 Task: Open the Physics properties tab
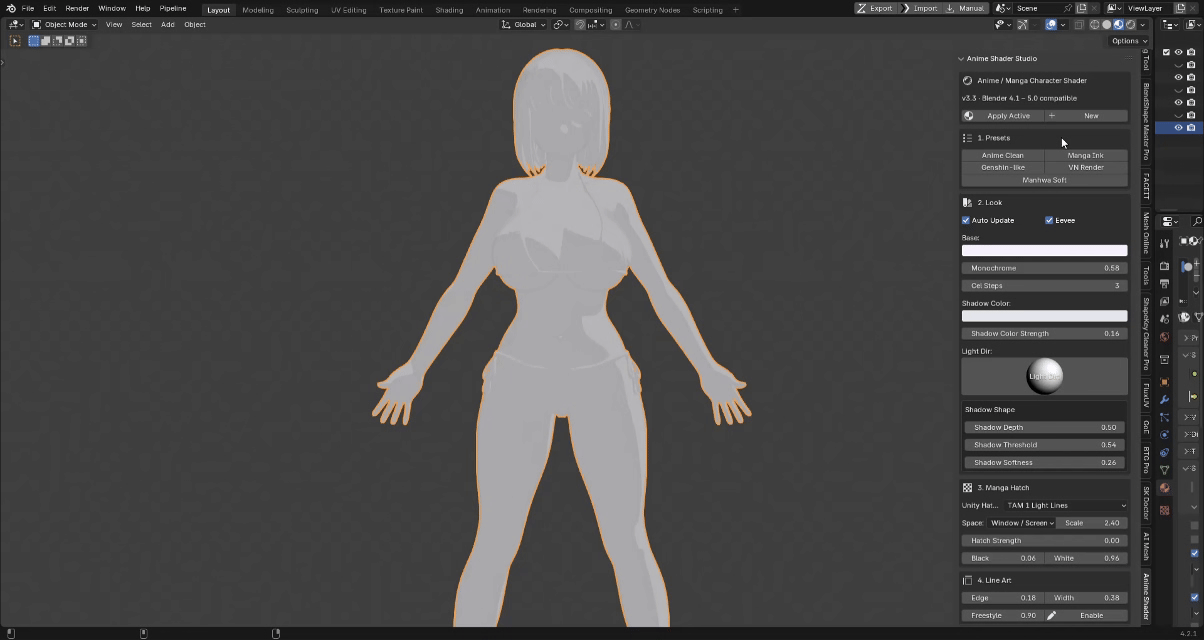(1164, 434)
